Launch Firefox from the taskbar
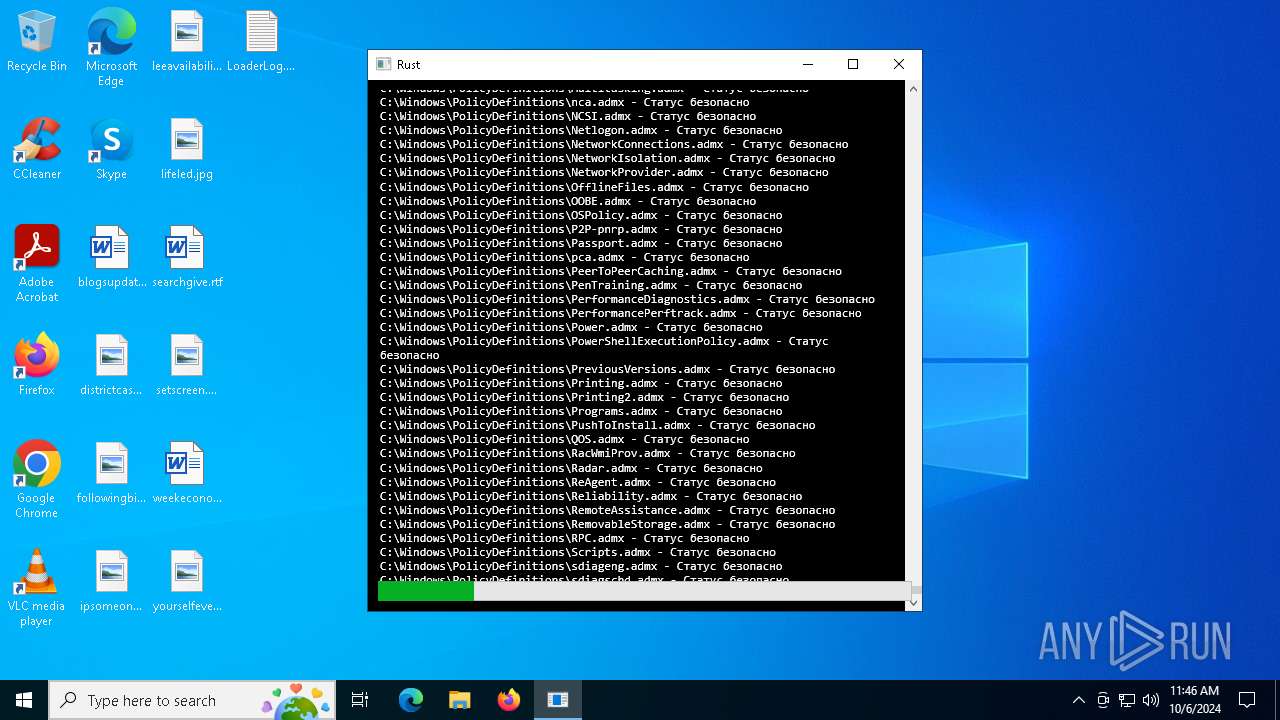 point(509,700)
